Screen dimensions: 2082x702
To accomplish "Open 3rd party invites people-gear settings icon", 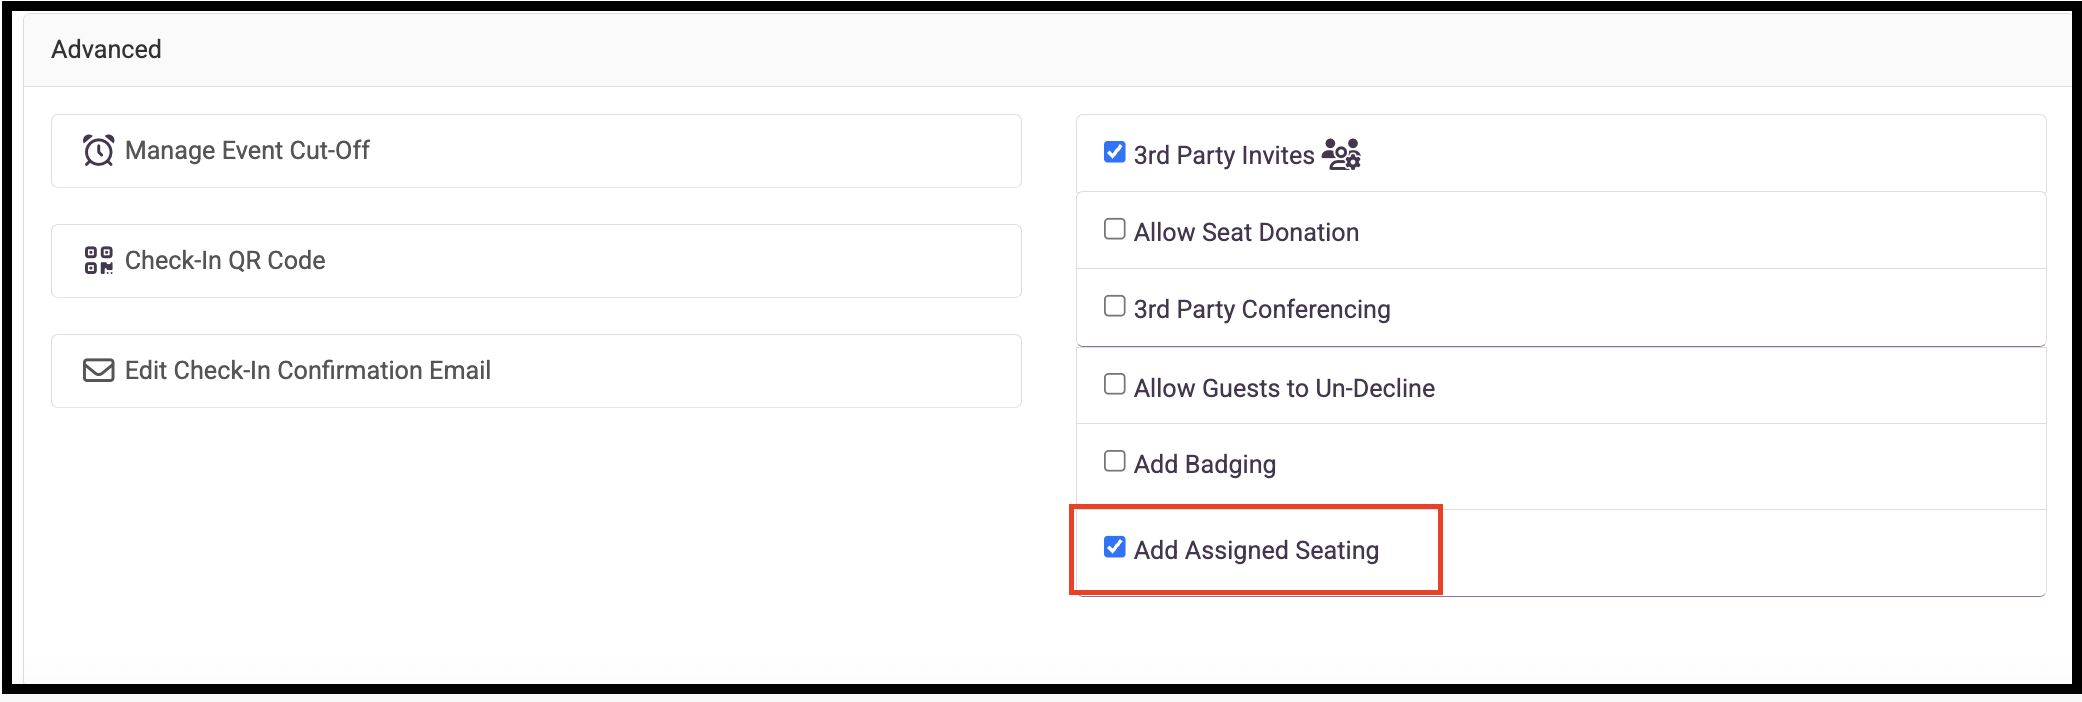I will pos(1341,154).
